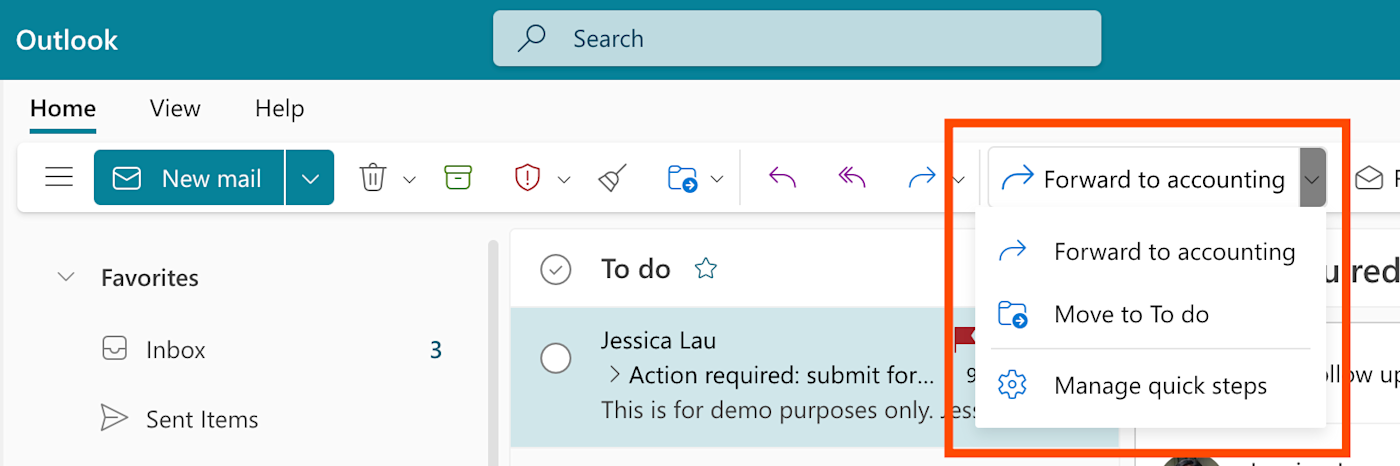This screenshot has height=466, width=1400.
Task: Click the envelope icon right of quick steps
Action: click(x=1368, y=179)
